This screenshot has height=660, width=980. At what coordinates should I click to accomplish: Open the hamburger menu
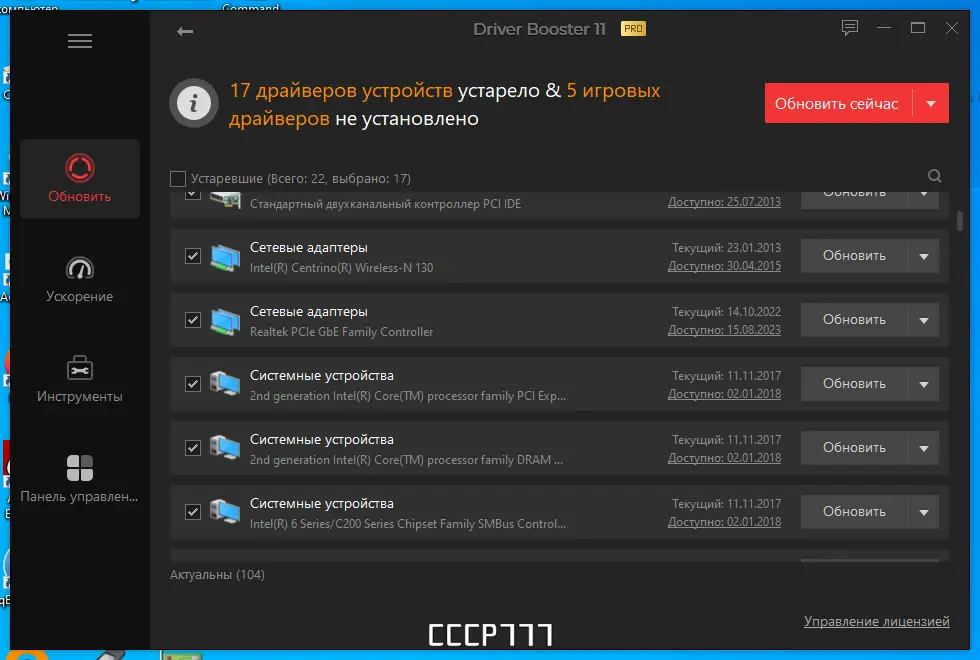pos(80,41)
